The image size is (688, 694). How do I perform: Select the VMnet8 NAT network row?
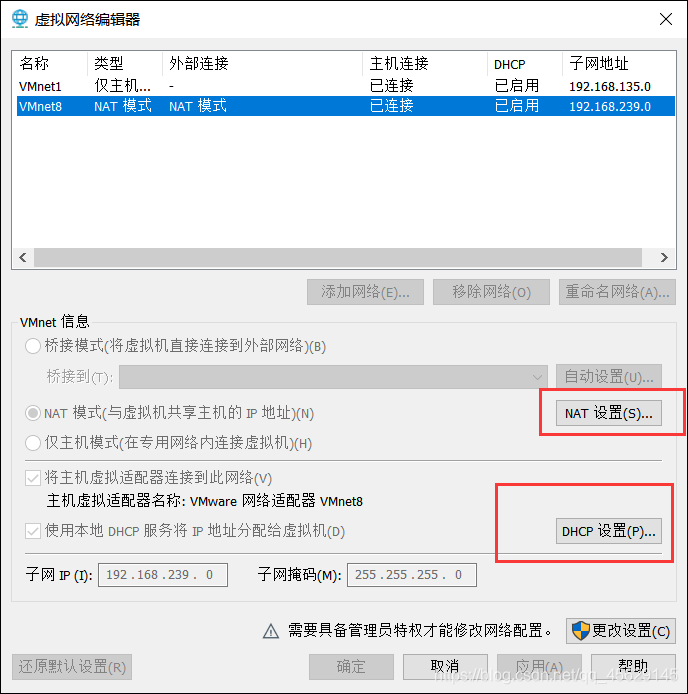[346, 106]
